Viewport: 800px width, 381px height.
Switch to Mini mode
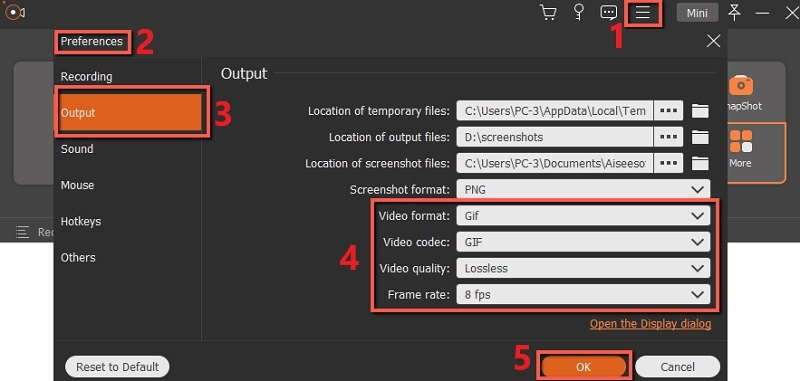697,13
